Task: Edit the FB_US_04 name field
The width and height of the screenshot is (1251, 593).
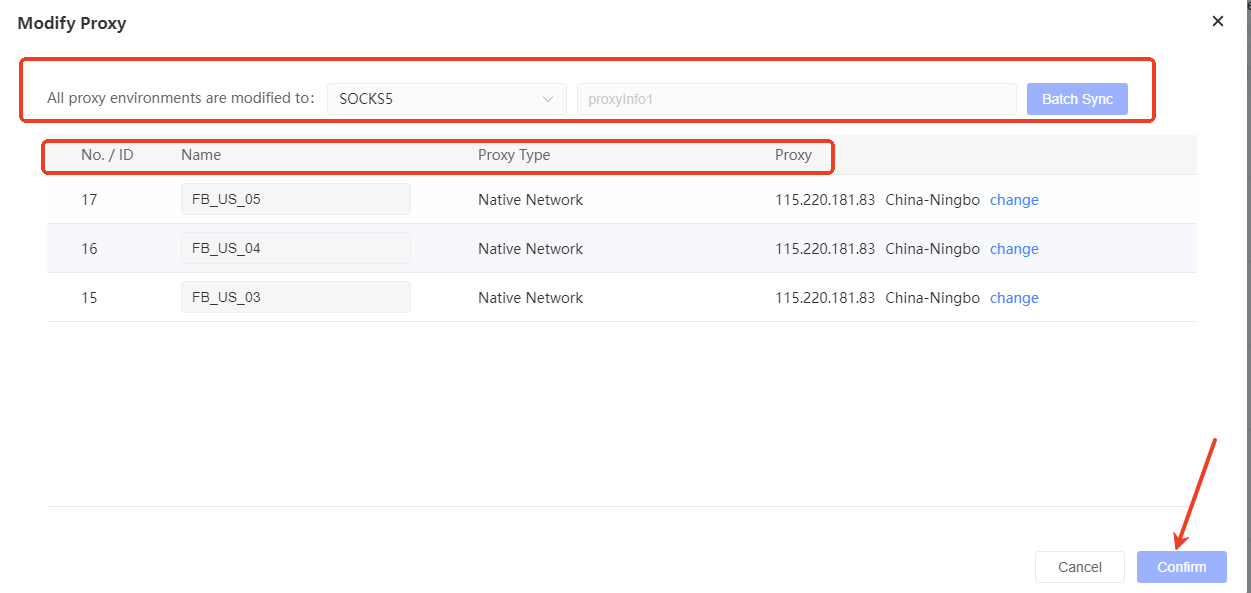Action: point(295,248)
